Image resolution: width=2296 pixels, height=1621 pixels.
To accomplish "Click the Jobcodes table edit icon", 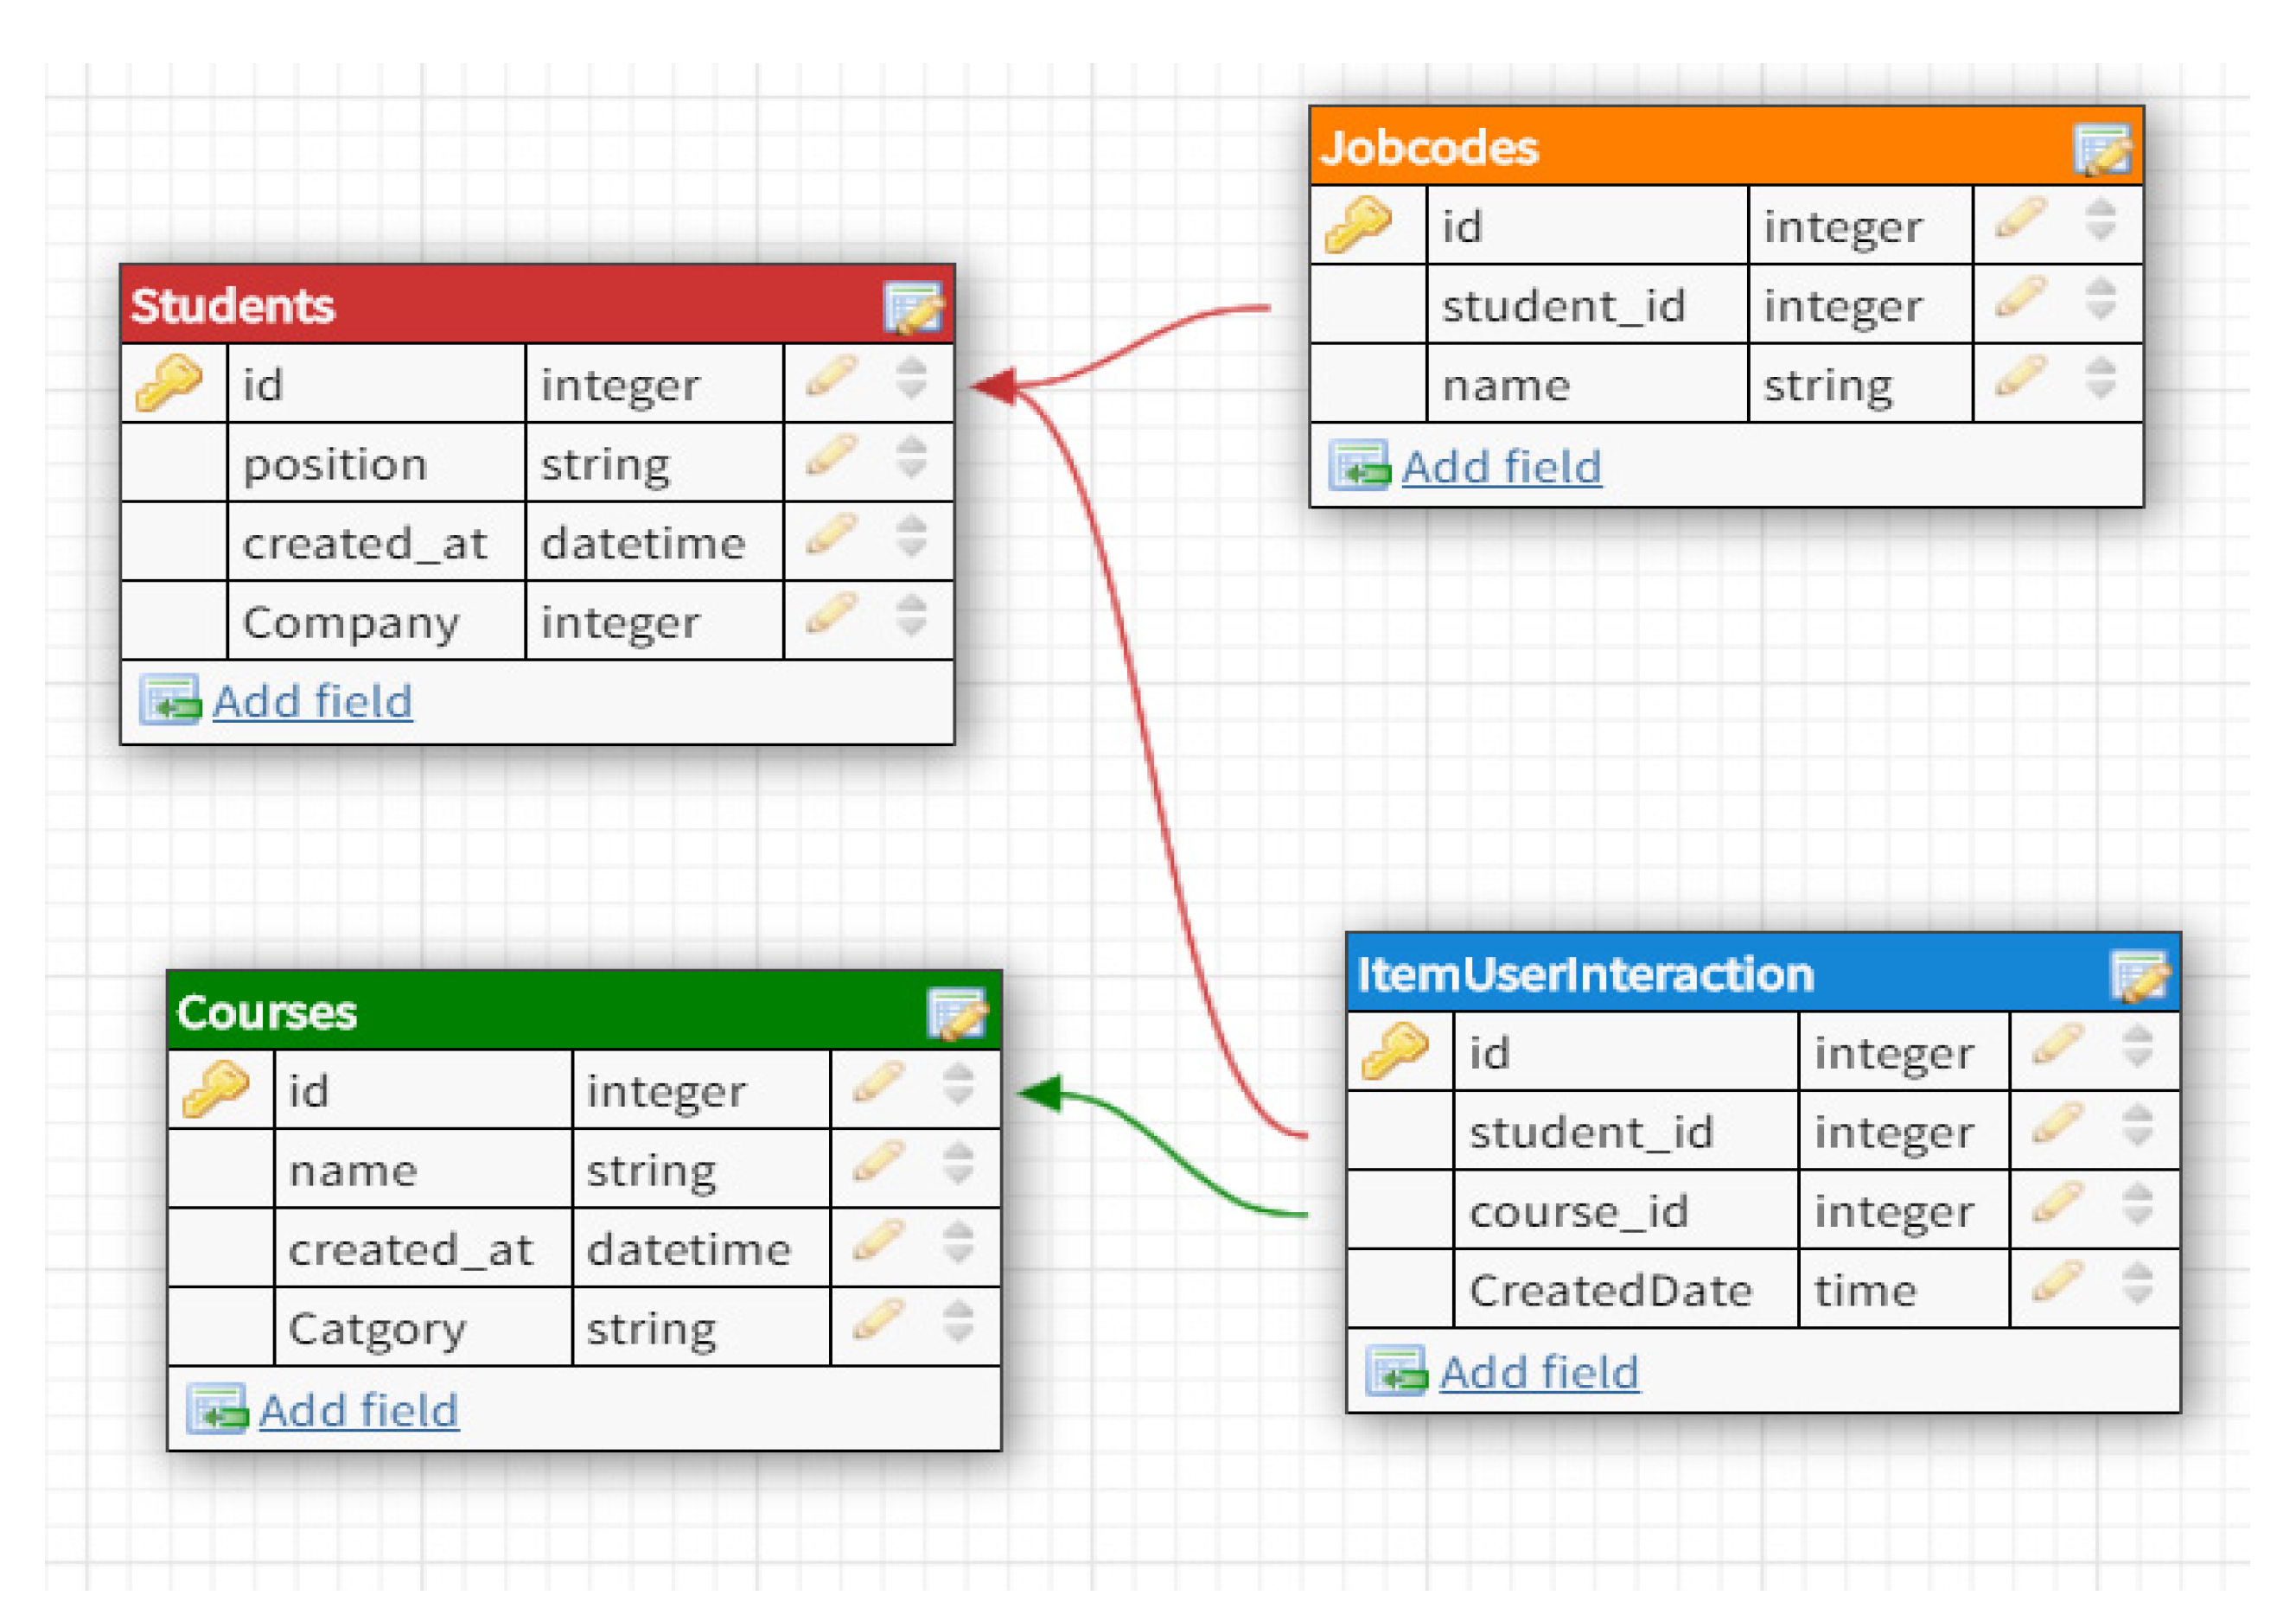I will pos(2101,149).
